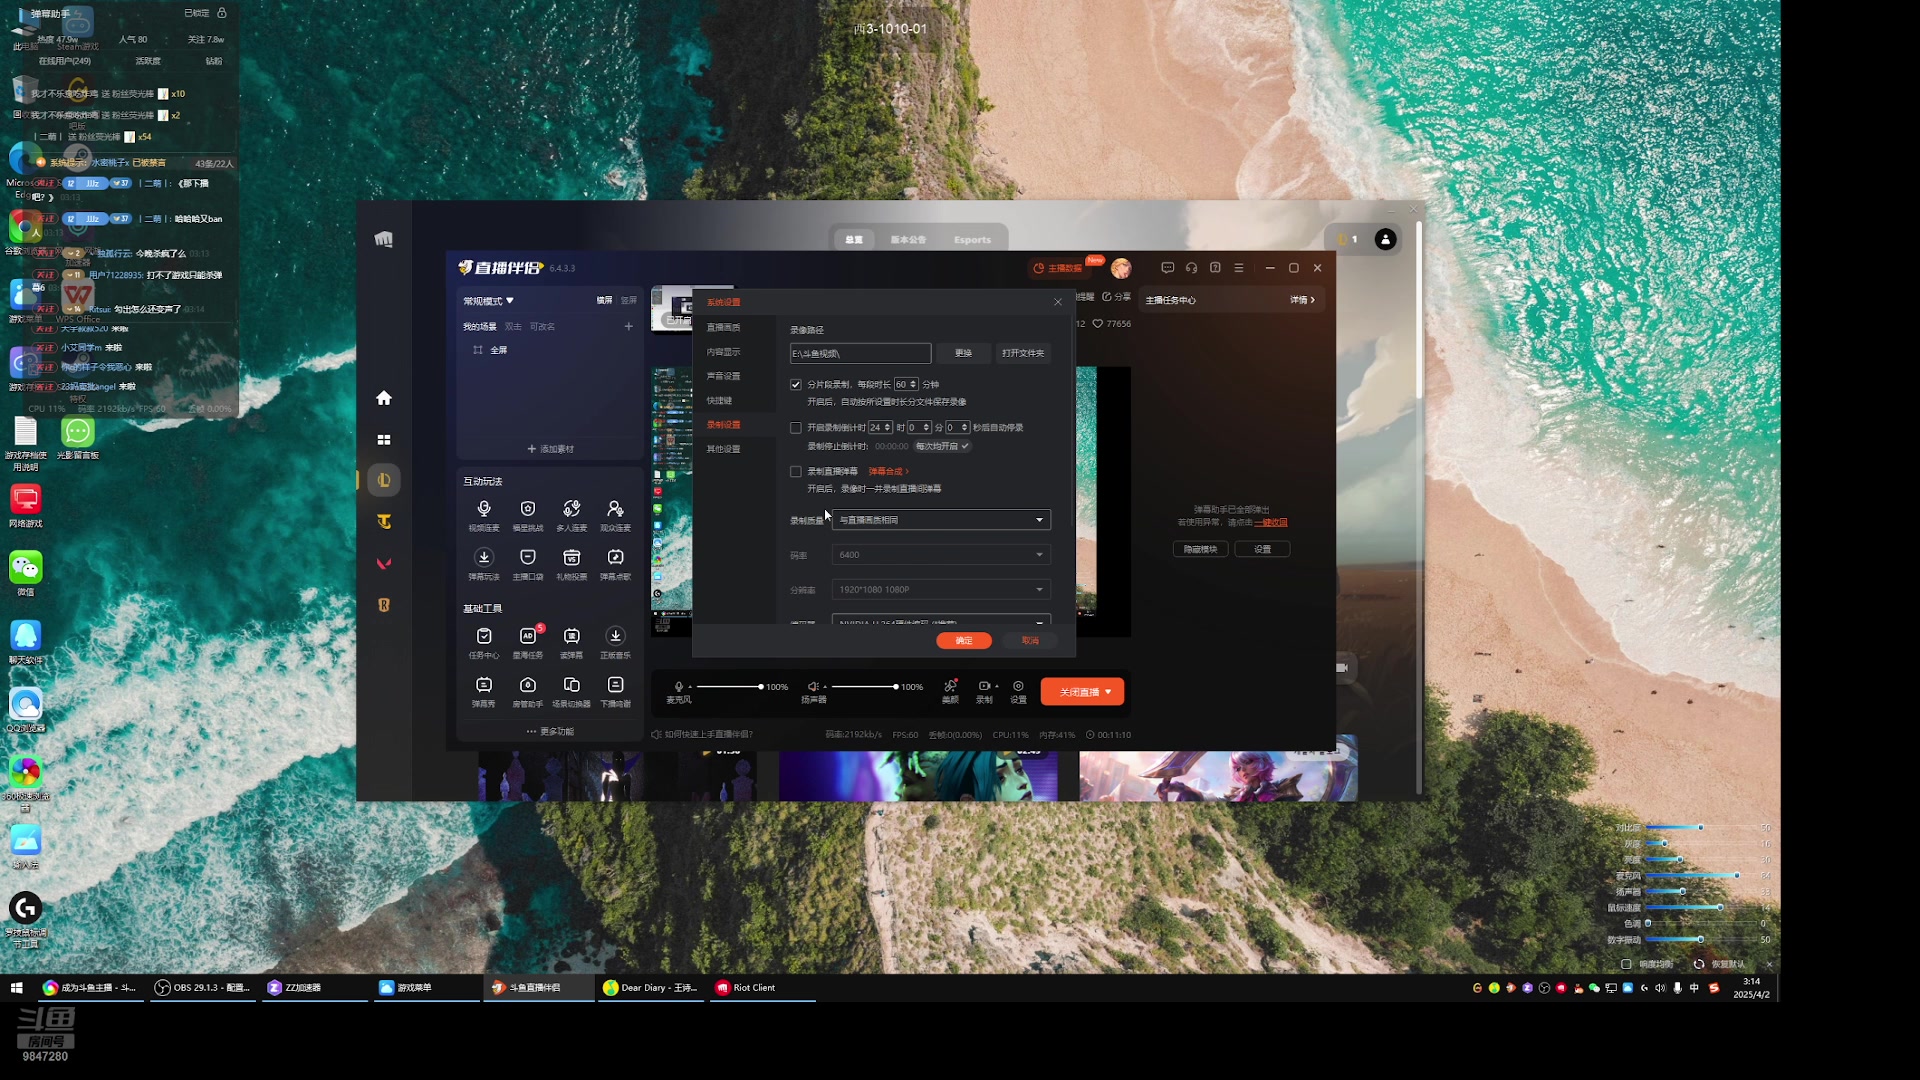Open hamburger menu in 直播伴侣 title bar
Screen dimensions: 1920x1080
(1239, 268)
